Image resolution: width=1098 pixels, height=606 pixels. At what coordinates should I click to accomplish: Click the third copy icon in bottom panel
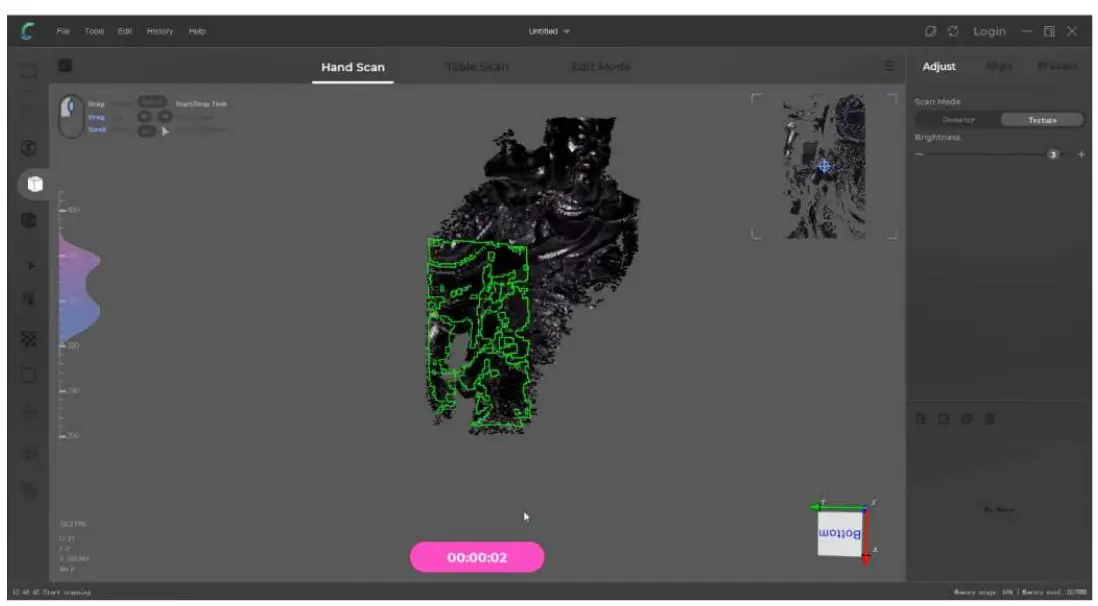pyautogui.click(x=966, y=419)
